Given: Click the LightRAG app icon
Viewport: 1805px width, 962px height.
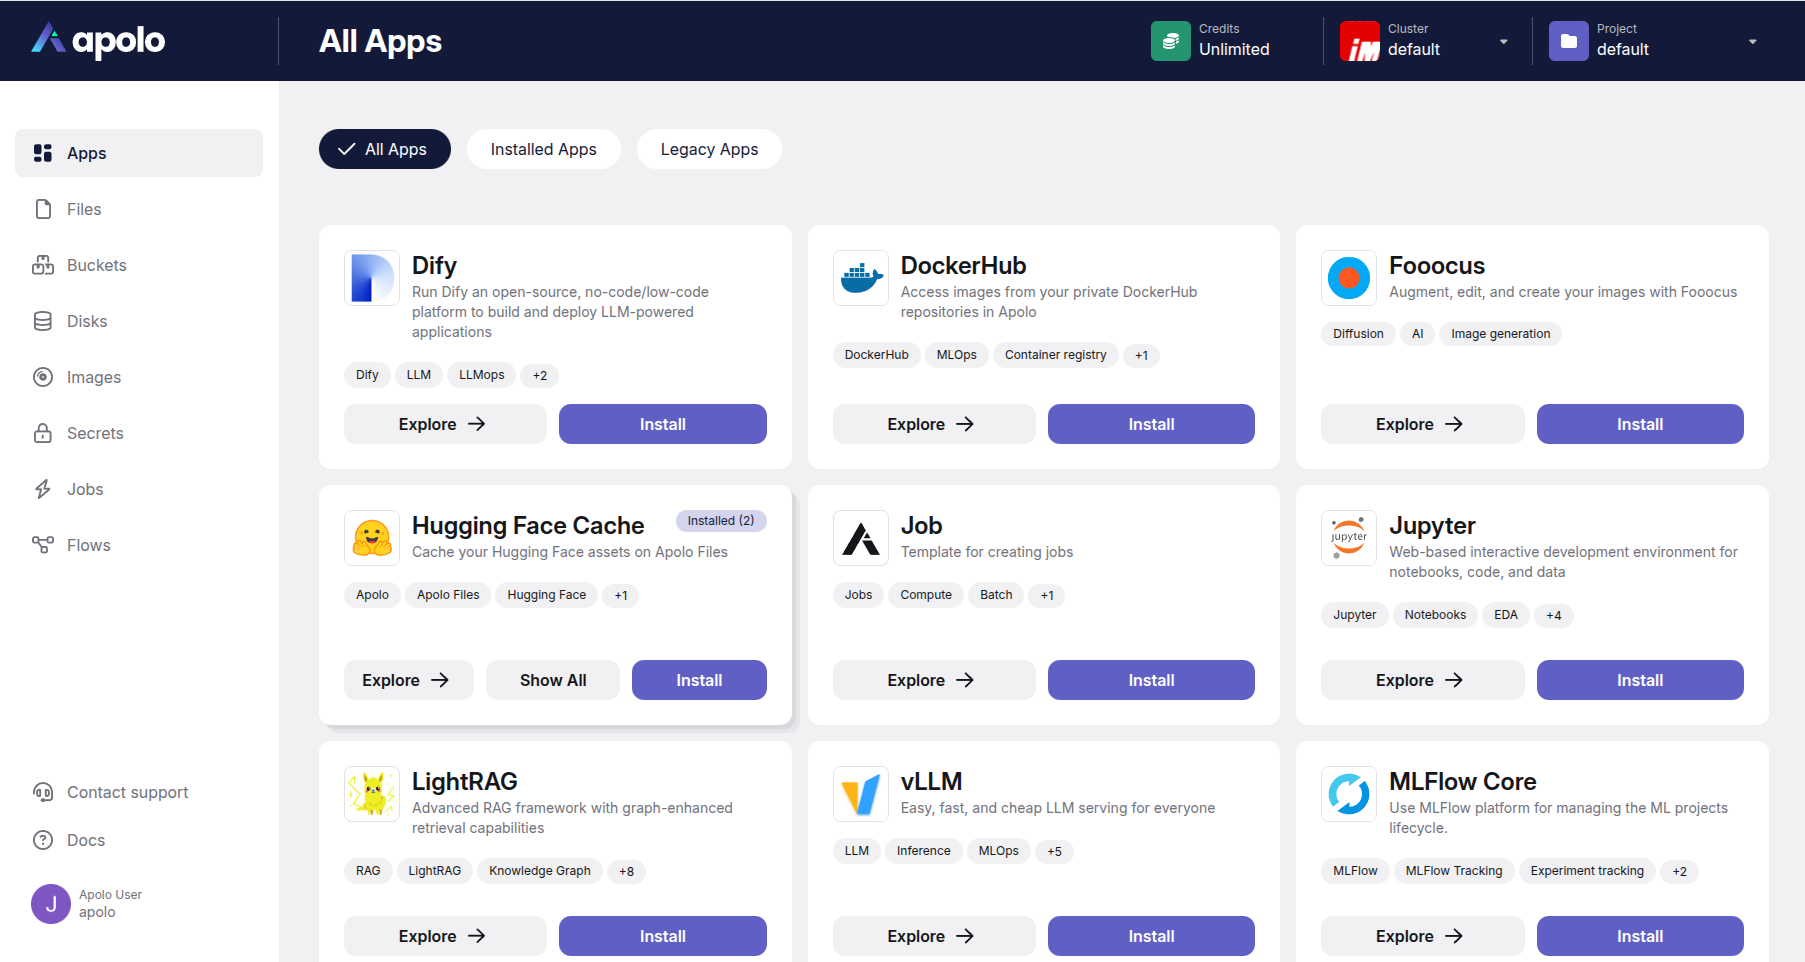Looking at the screenshot, I should (x=372, y=793).
